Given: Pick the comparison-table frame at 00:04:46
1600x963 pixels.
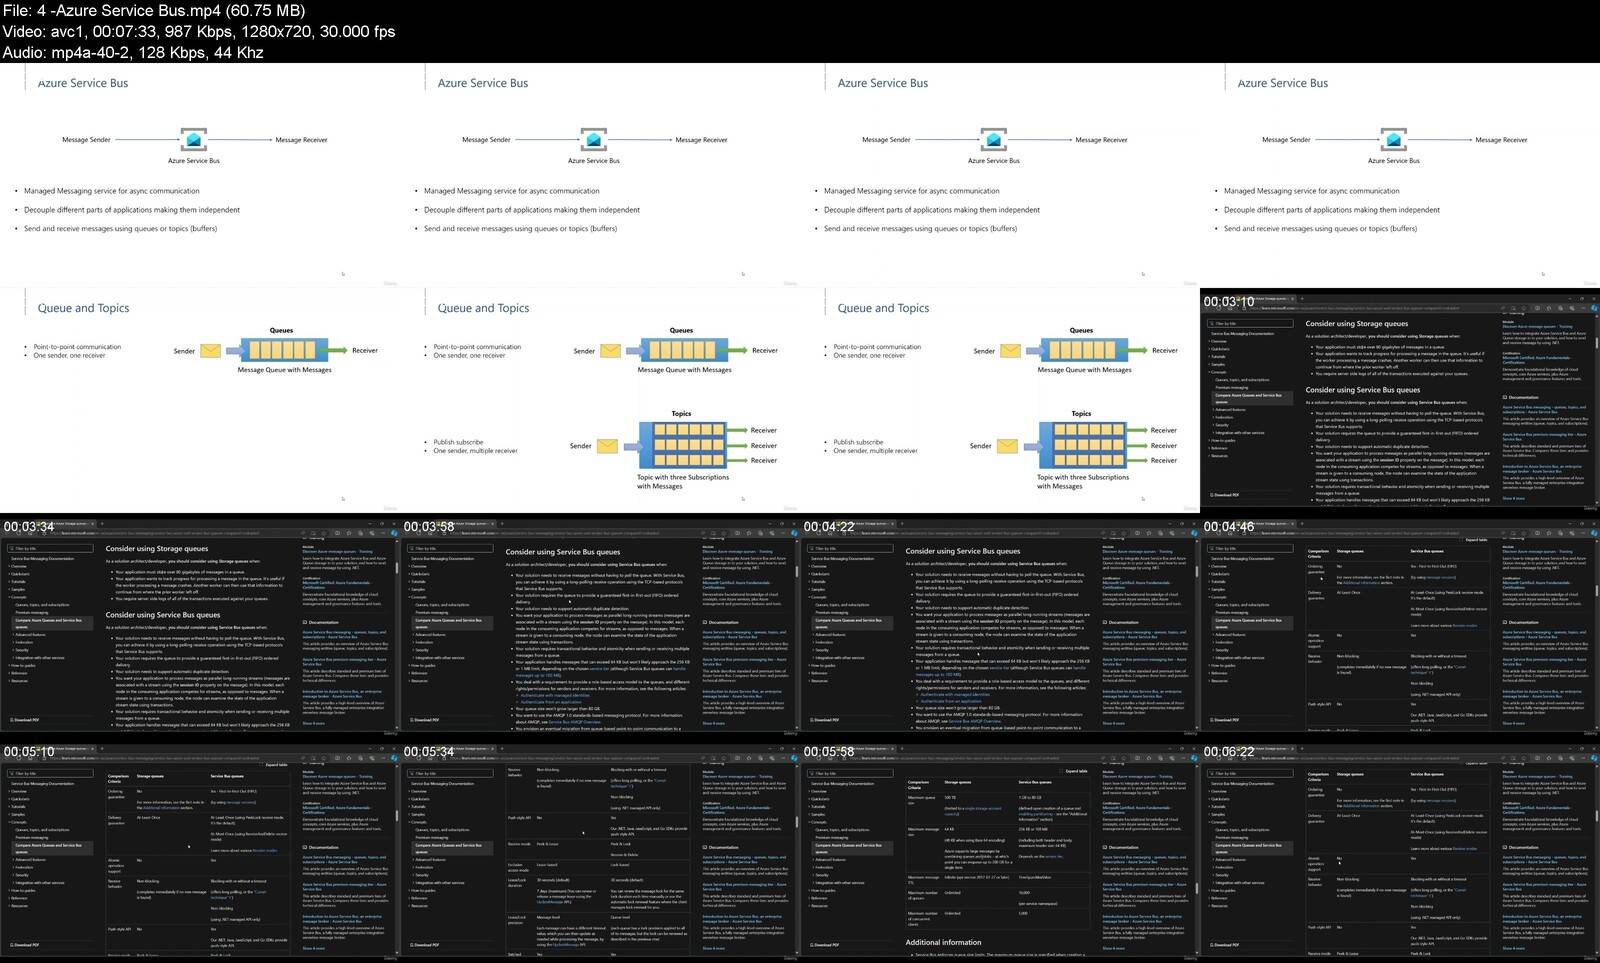Looking at the screenshot, I should point(1400,625).
